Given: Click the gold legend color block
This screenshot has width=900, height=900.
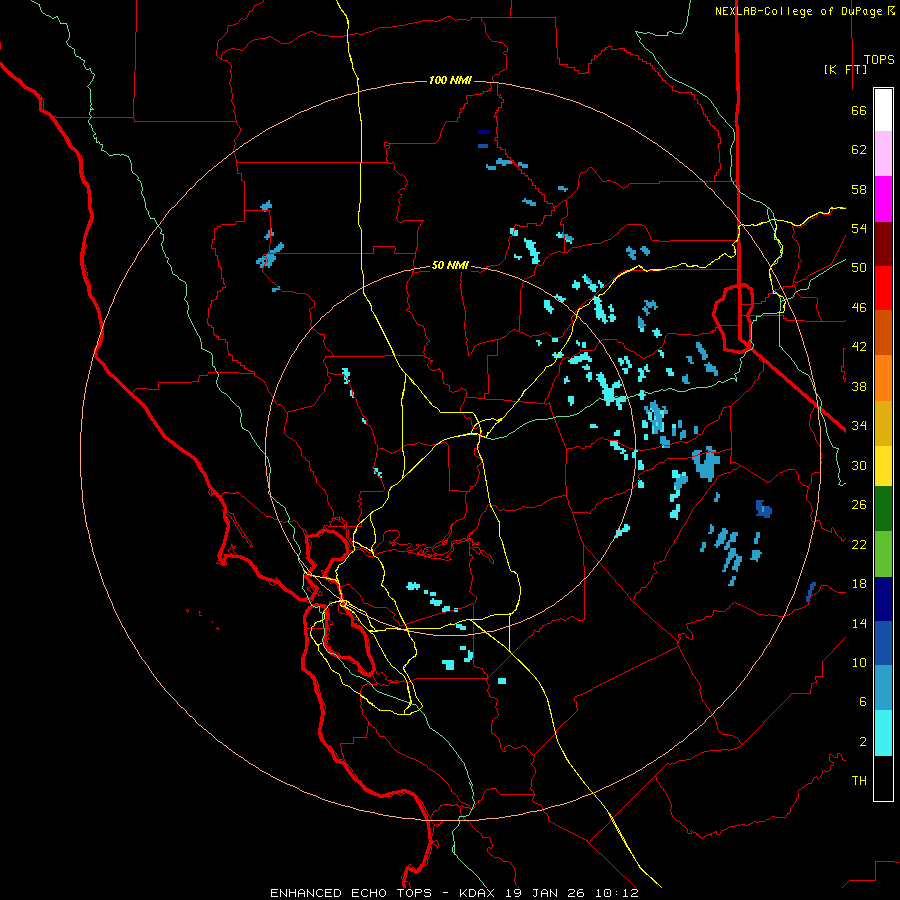Looking at the screenshot, I should (x=883, y=423).
